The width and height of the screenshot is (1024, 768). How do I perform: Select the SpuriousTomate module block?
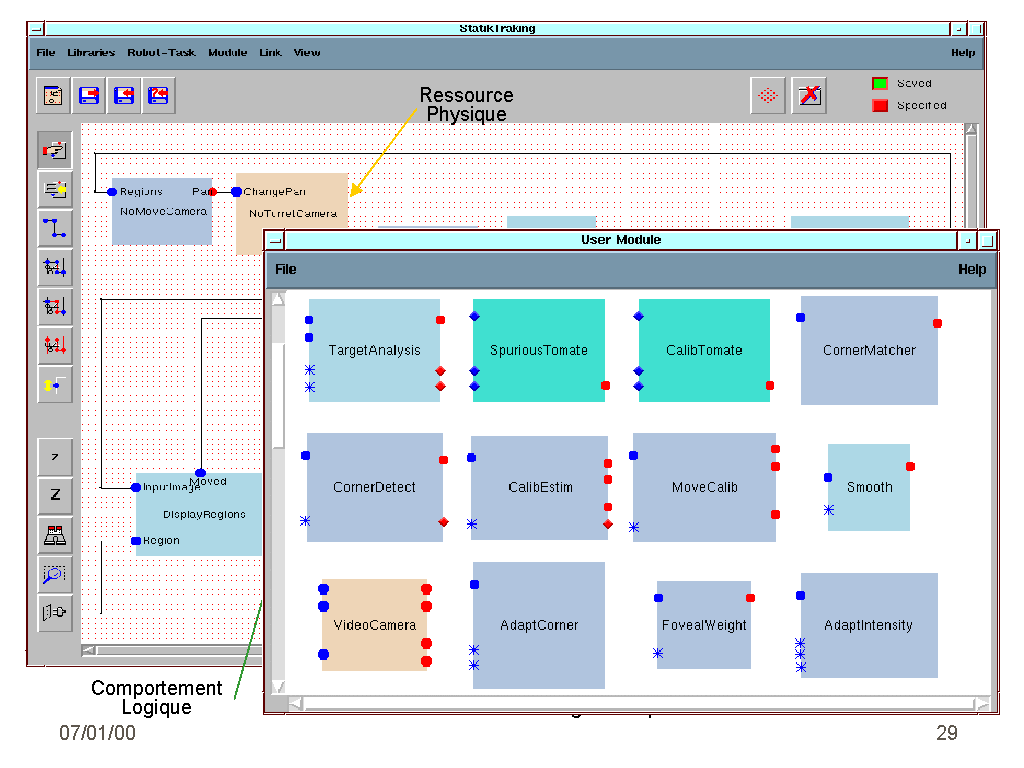pyautogui.click(x=538, y=350)
